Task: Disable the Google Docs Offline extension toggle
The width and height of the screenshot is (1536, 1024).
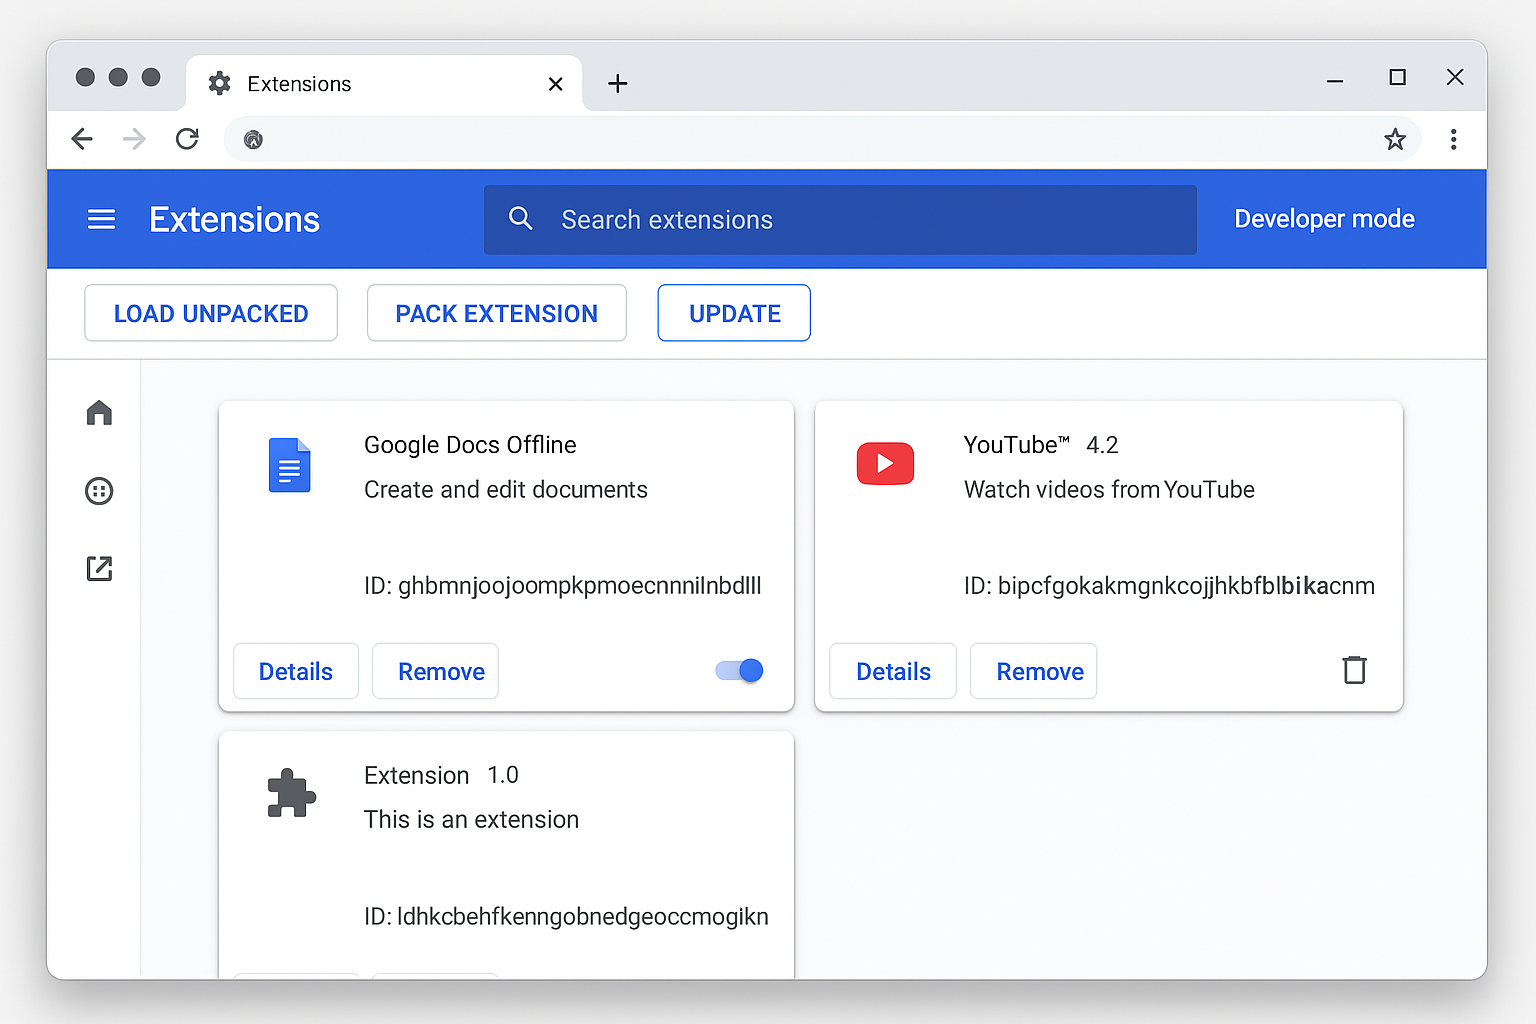Action: pyautogui.click(x=738, y=670)
